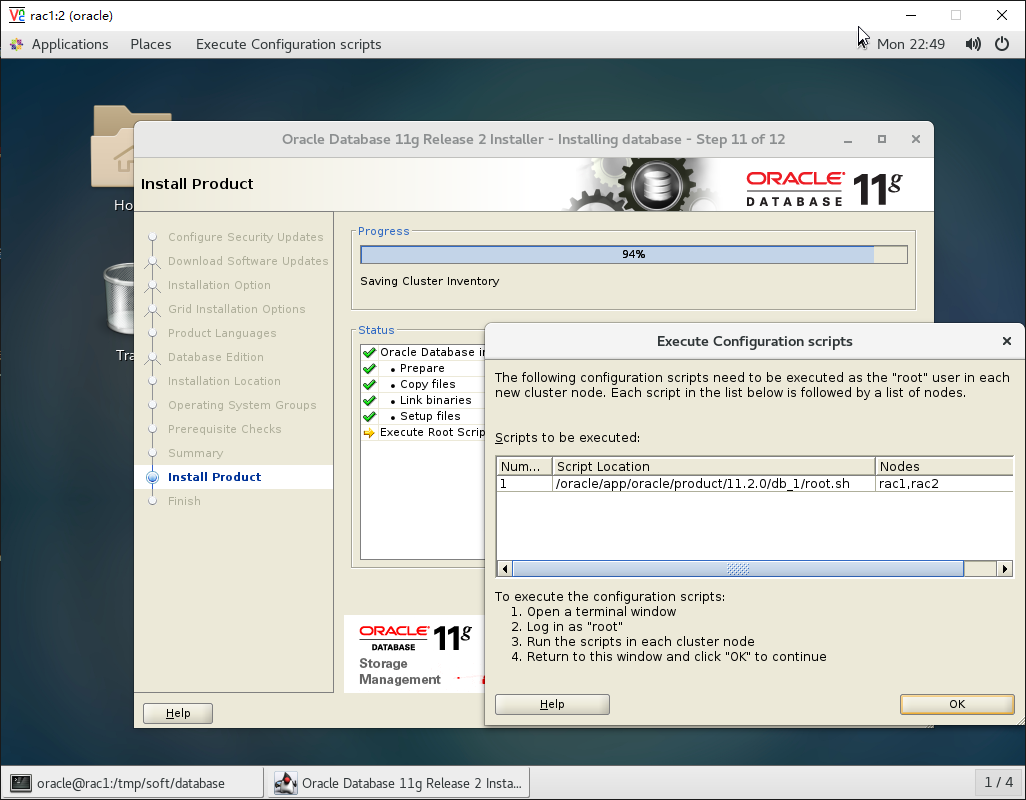Select Link binaries status row
Screen dimensions: 1026x800
point(423,400)
